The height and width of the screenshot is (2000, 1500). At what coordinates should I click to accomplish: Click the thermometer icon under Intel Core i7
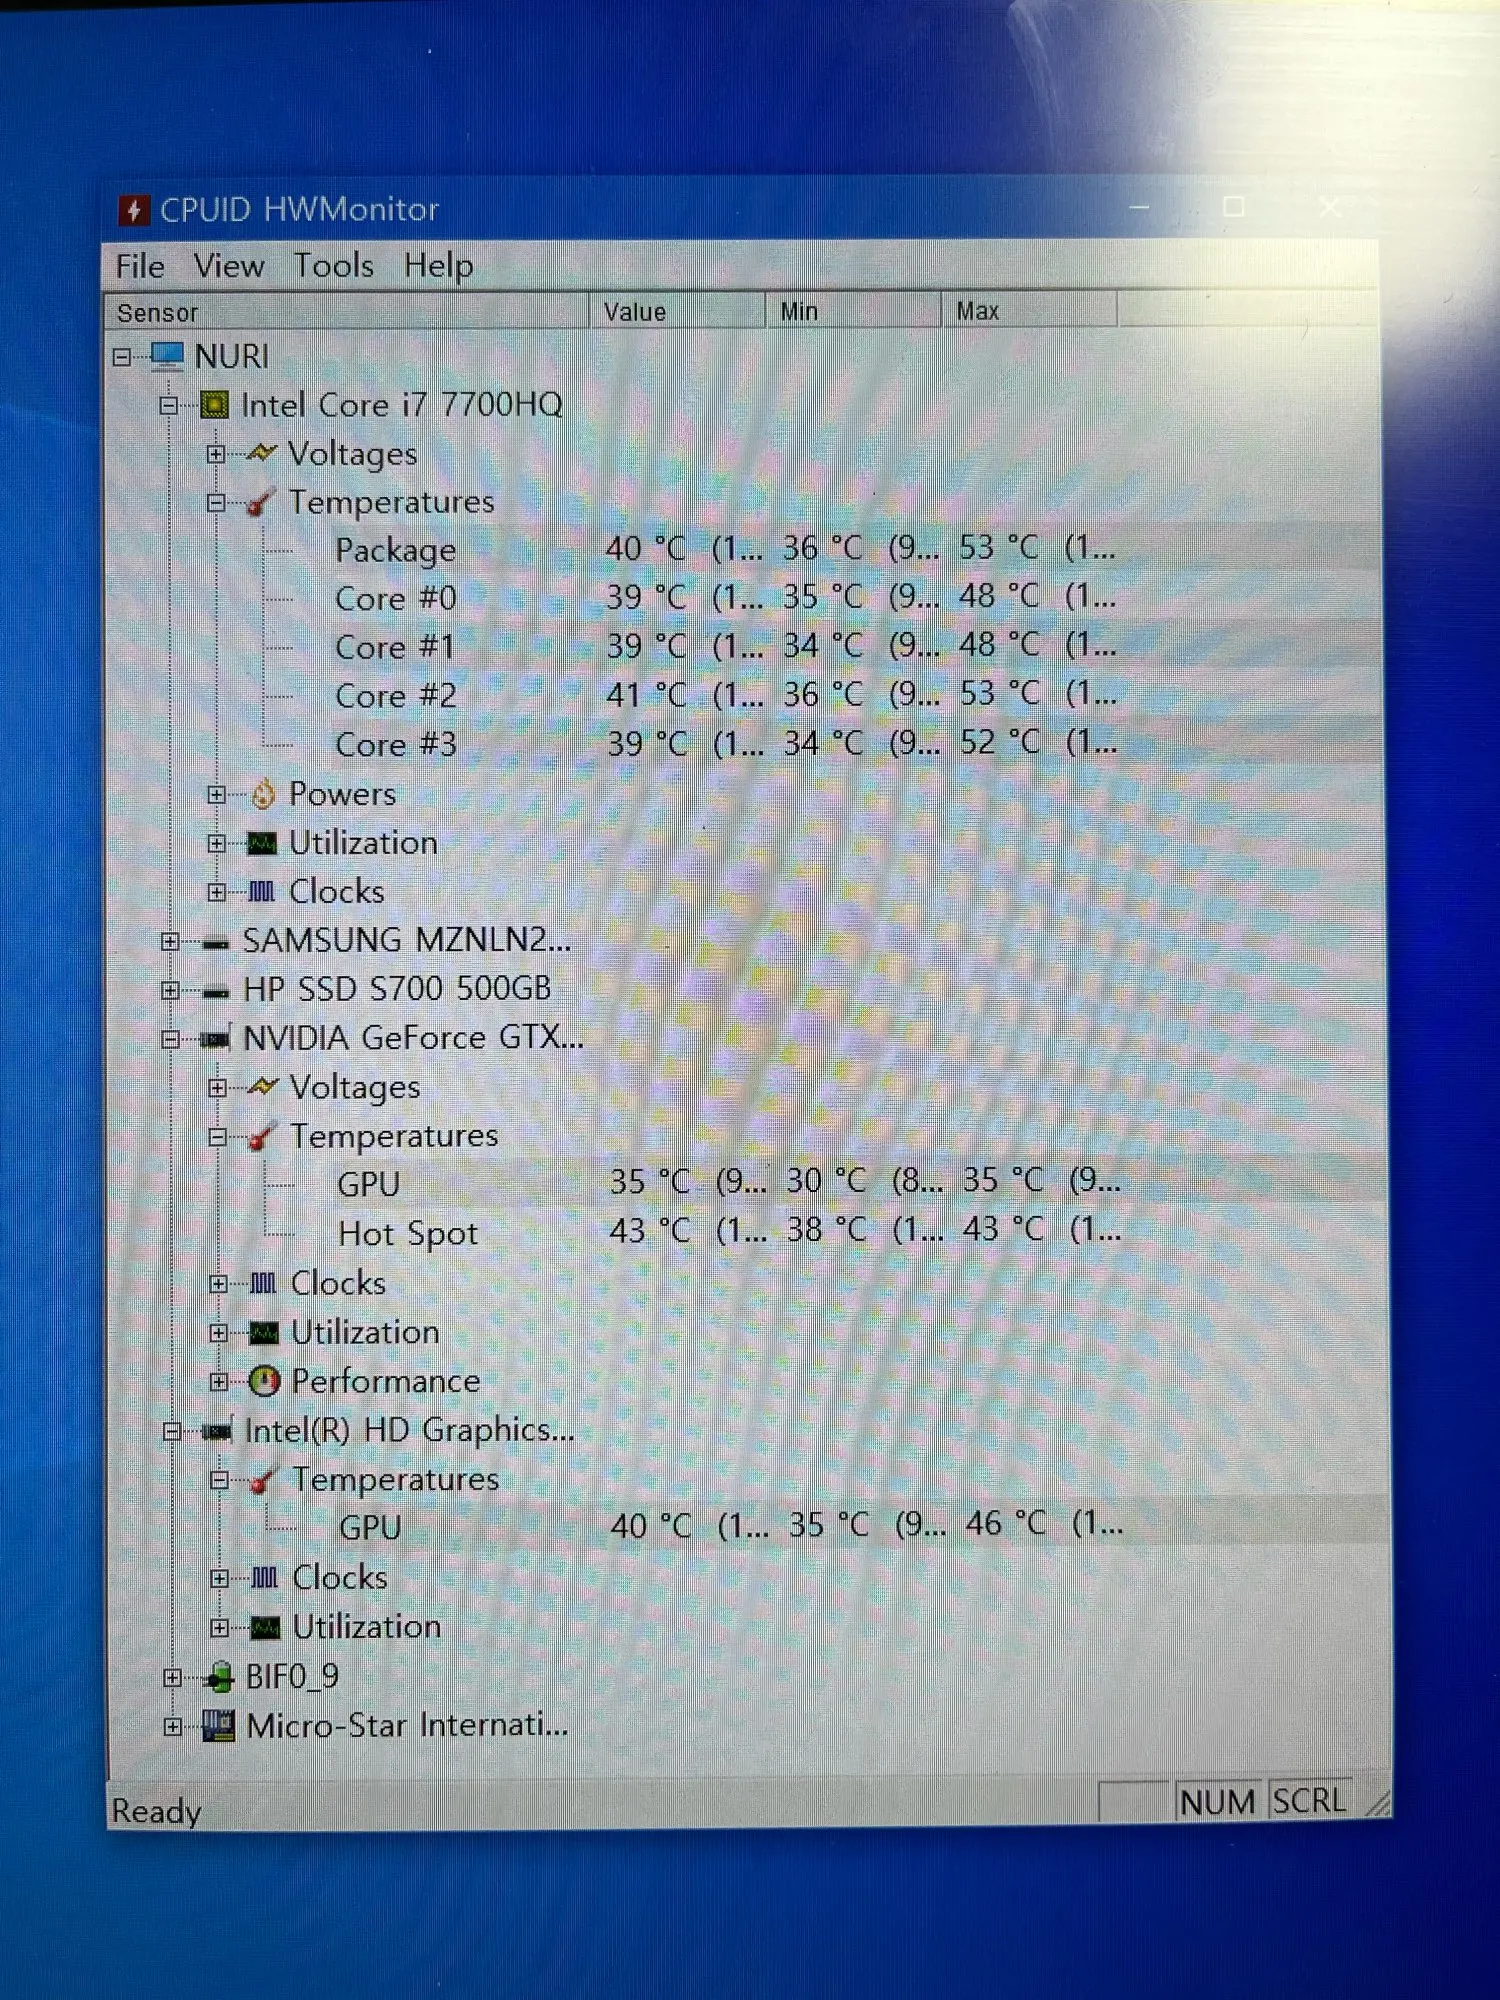(x=260, y=502)
